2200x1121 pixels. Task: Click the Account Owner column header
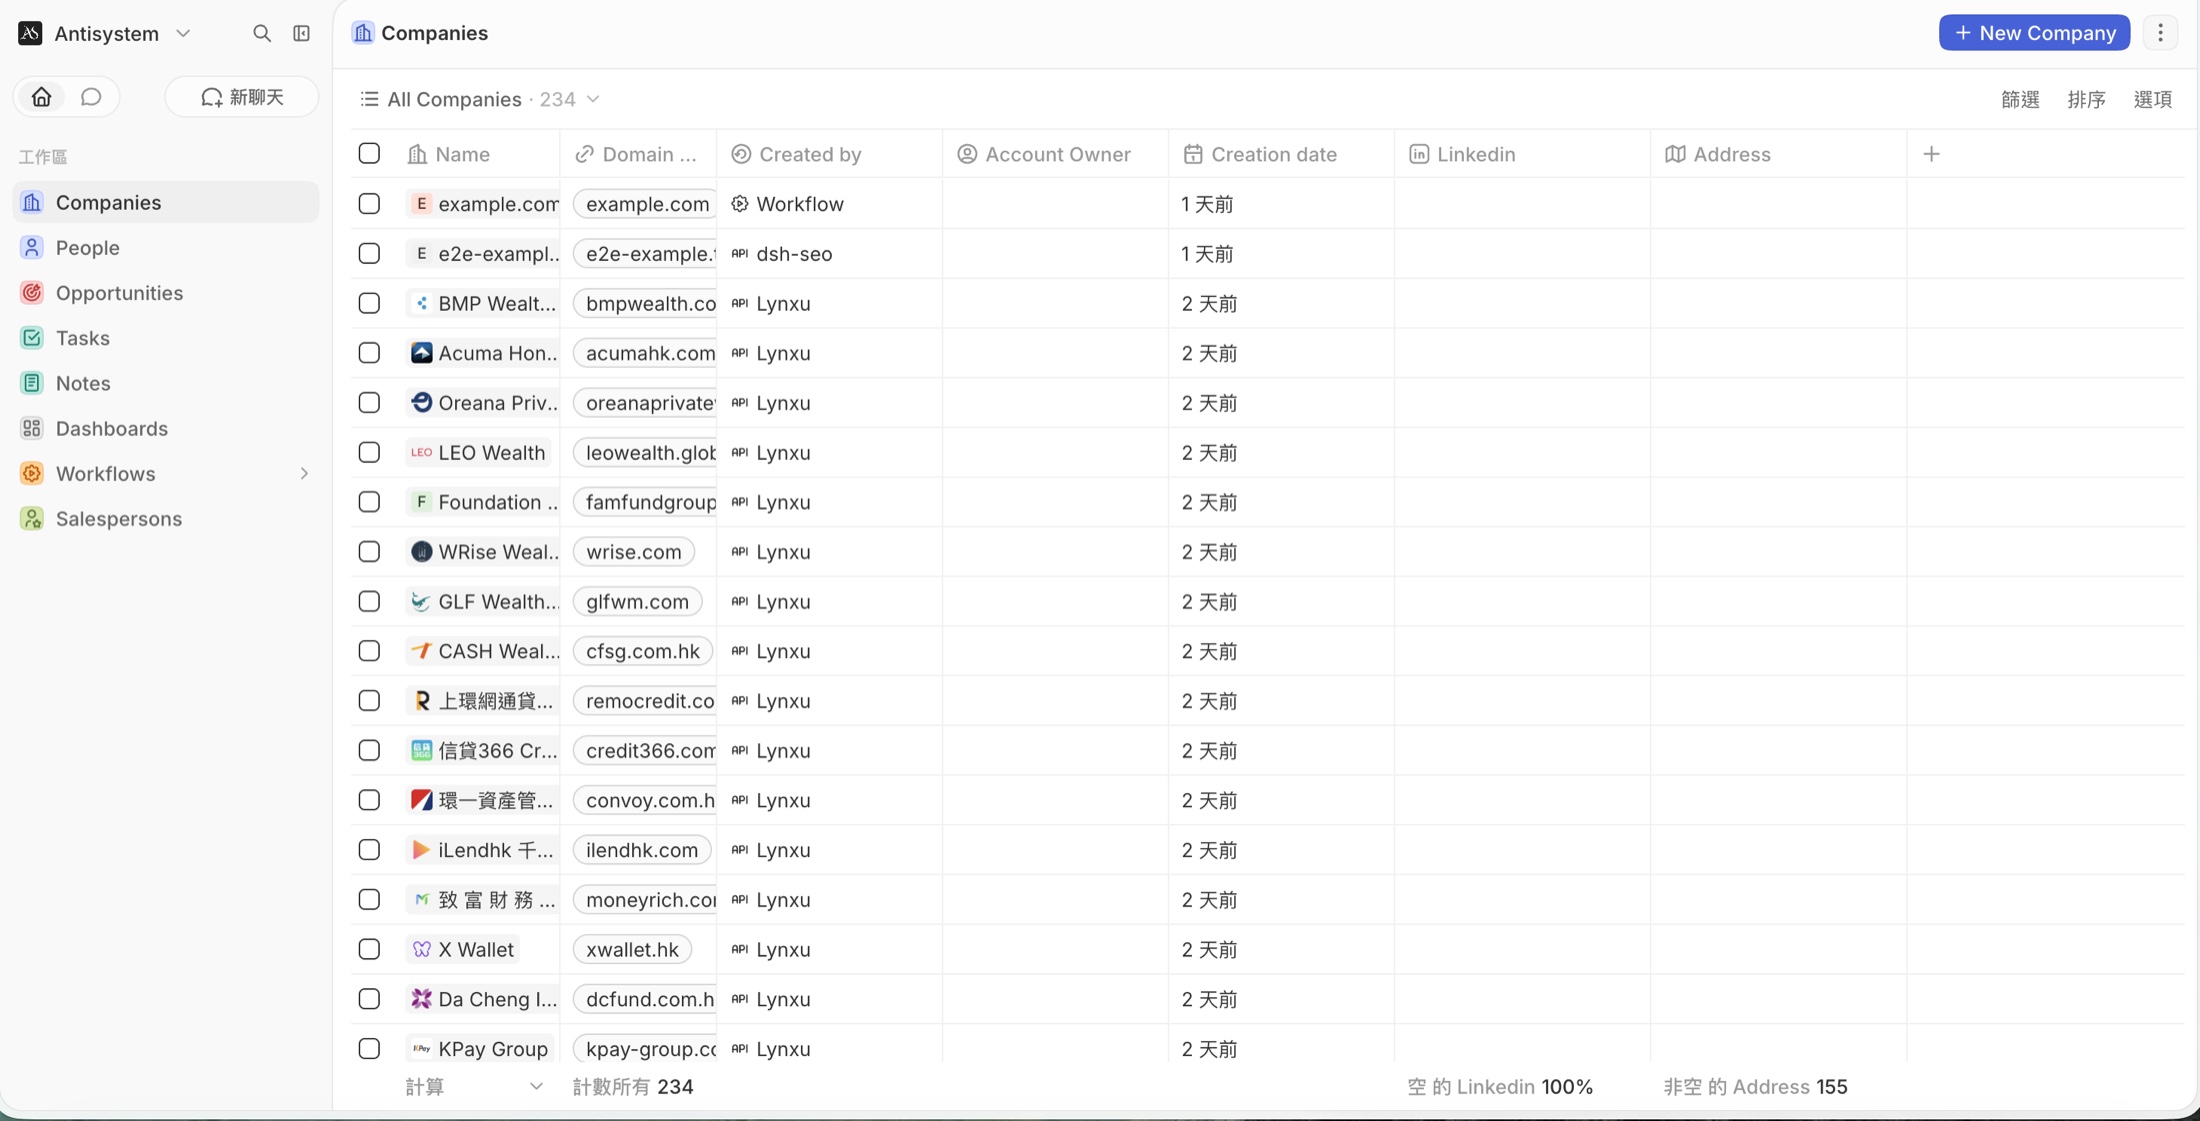click(x=1055, y=154)
